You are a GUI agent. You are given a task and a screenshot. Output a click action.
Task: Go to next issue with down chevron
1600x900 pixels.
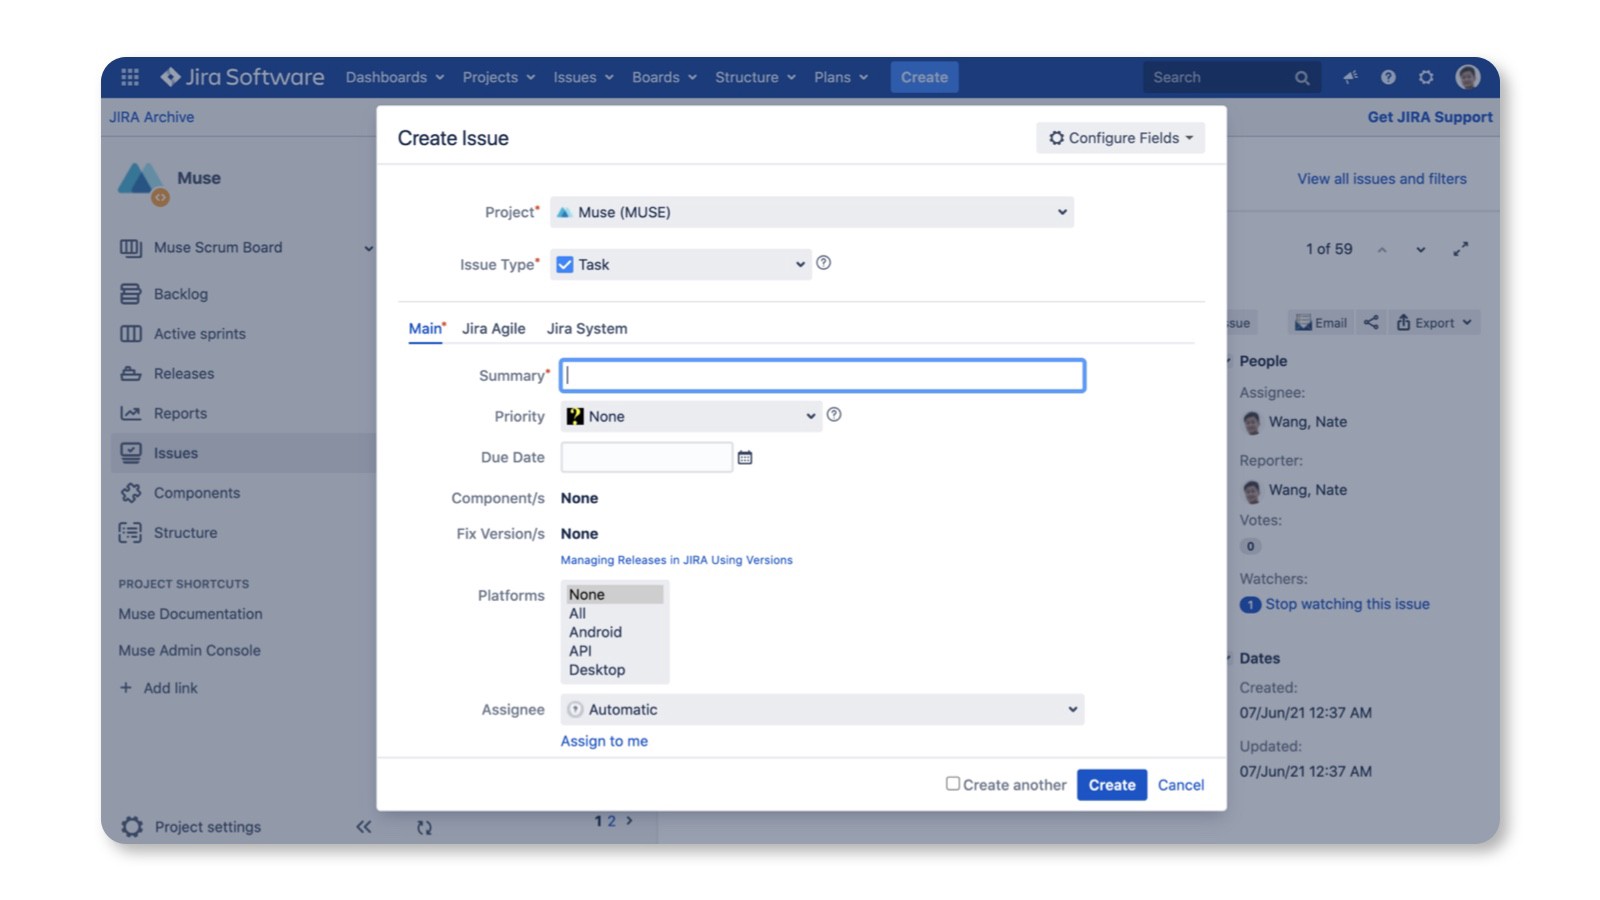[1421, 250]
